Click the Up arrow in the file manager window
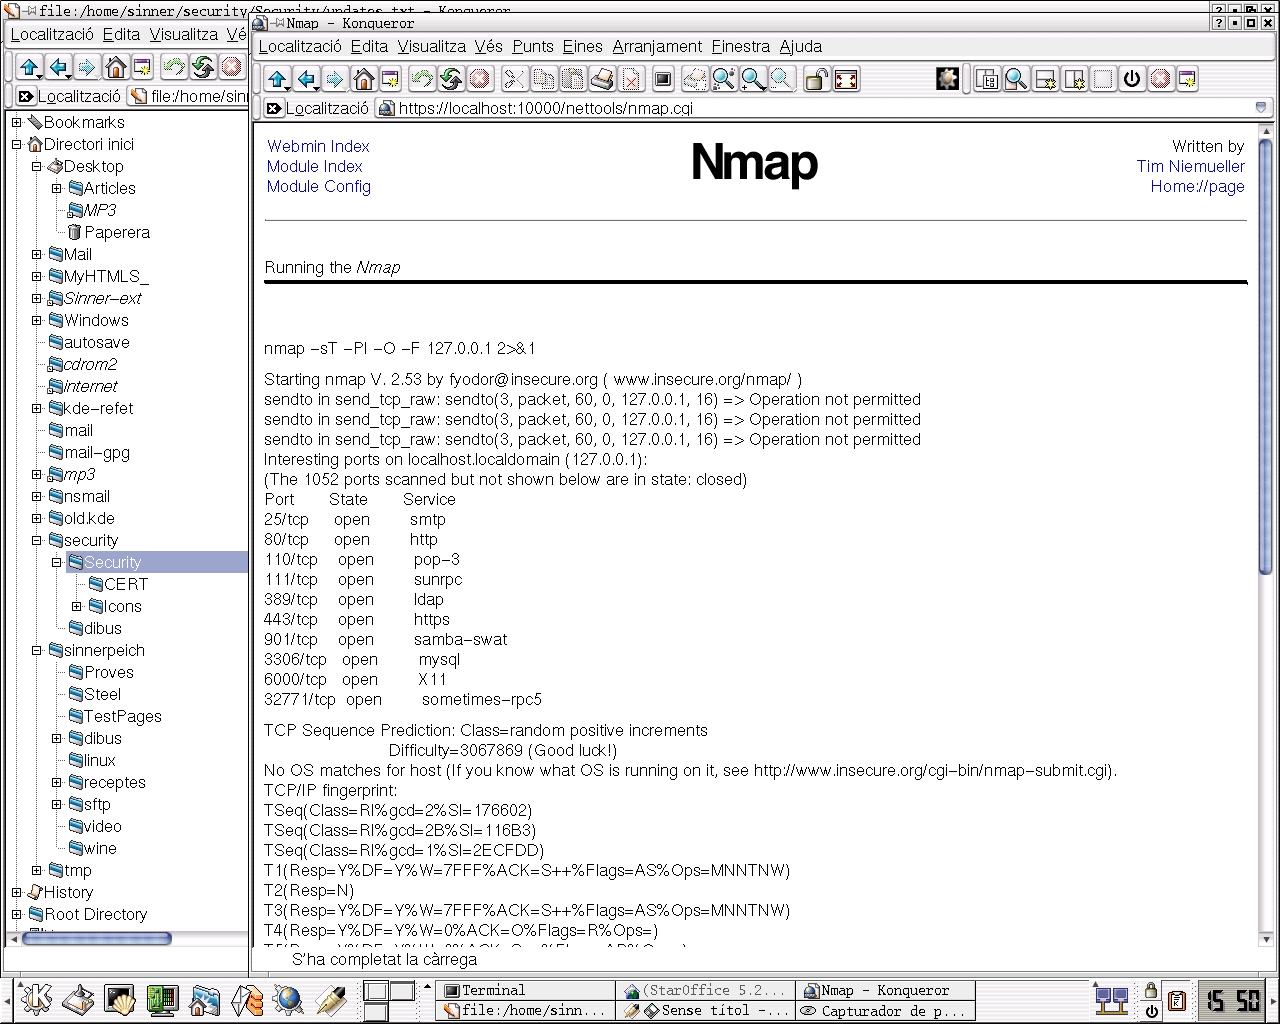Viewport: 1280px width, 1024px height. click(x=29, y=67)
